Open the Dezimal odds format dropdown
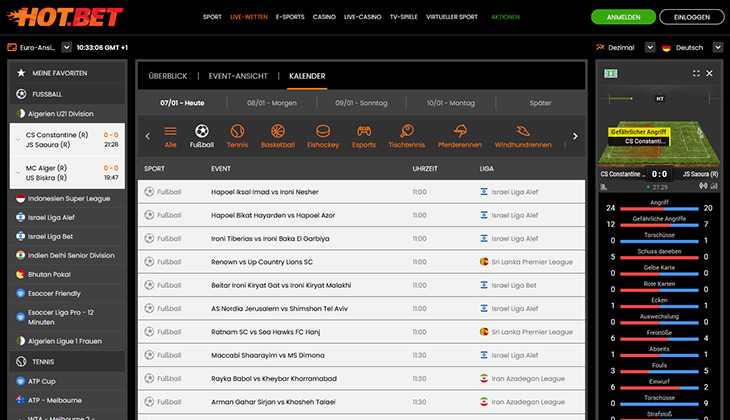 (650, 47)
